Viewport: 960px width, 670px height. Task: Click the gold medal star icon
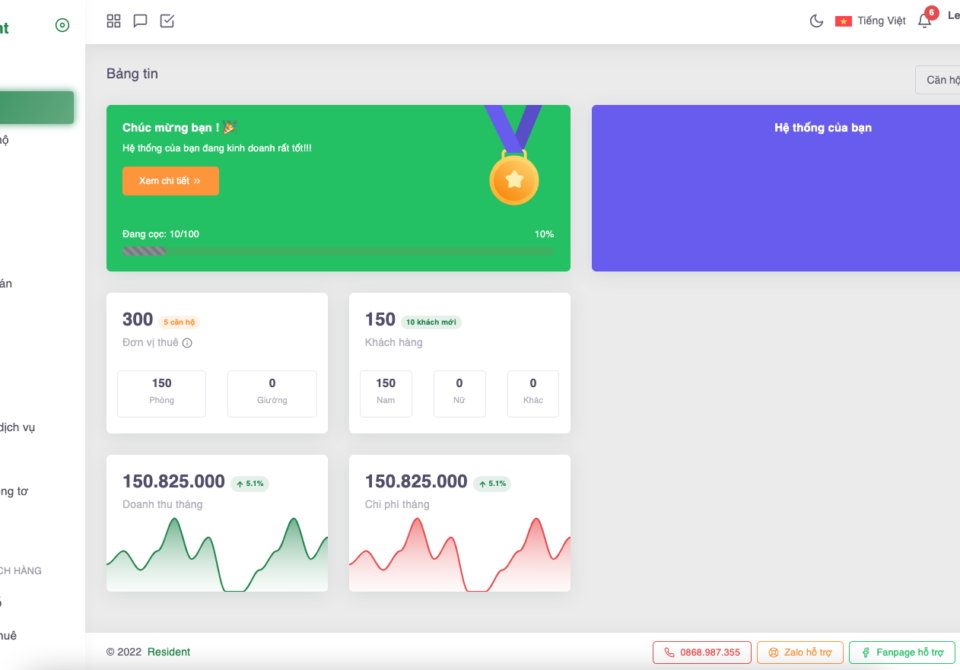(514, 179)
